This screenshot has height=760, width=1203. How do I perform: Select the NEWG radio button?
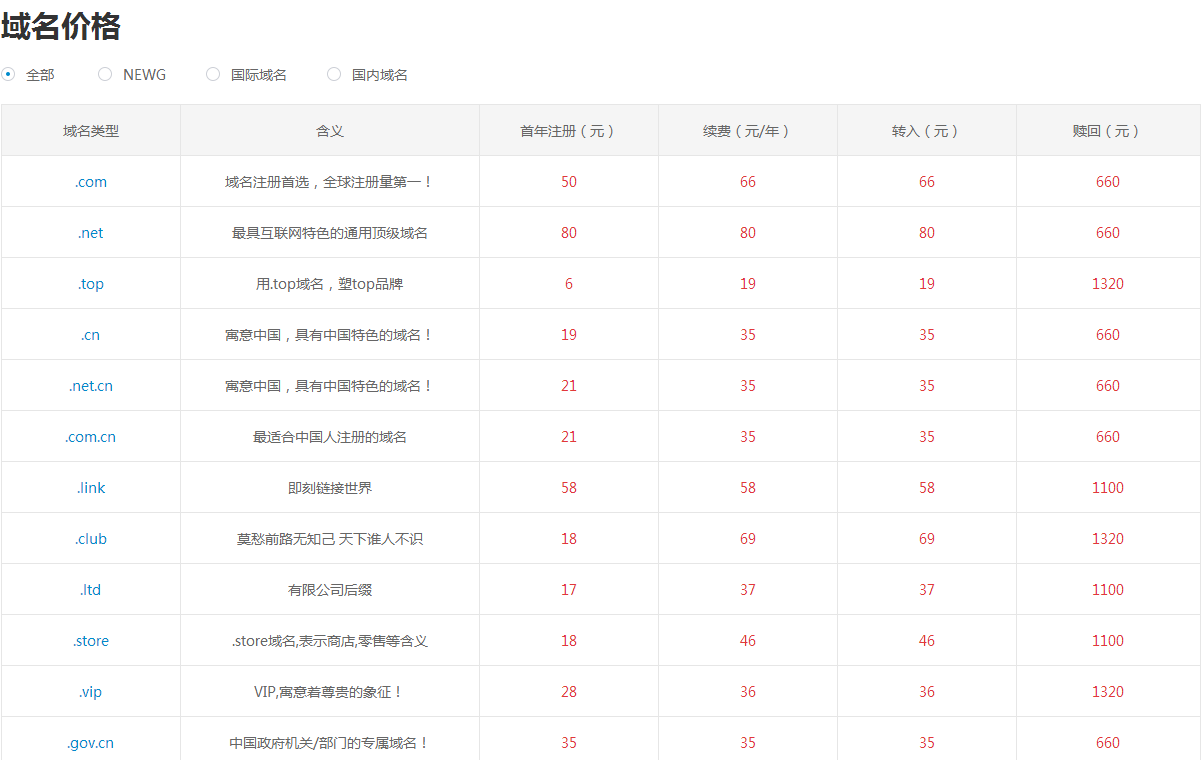[105, 74]
